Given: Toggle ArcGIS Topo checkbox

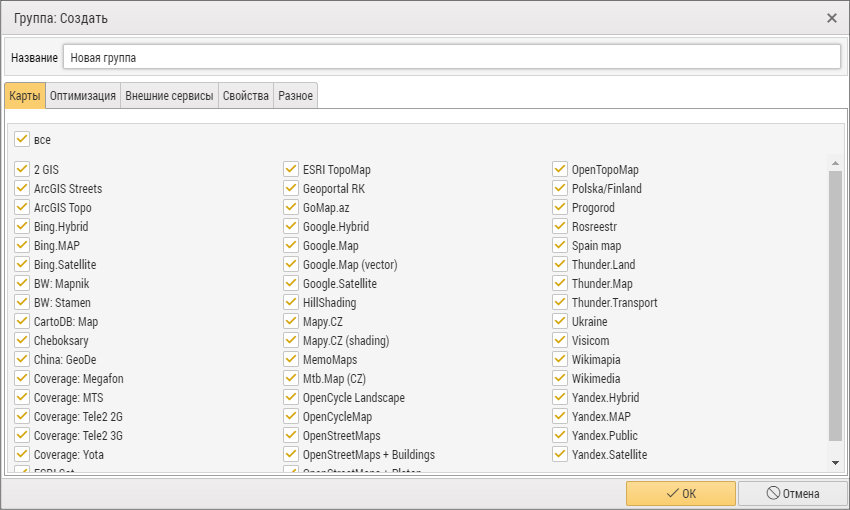Looking at the screenshot, I should click(x=22, y=207).
